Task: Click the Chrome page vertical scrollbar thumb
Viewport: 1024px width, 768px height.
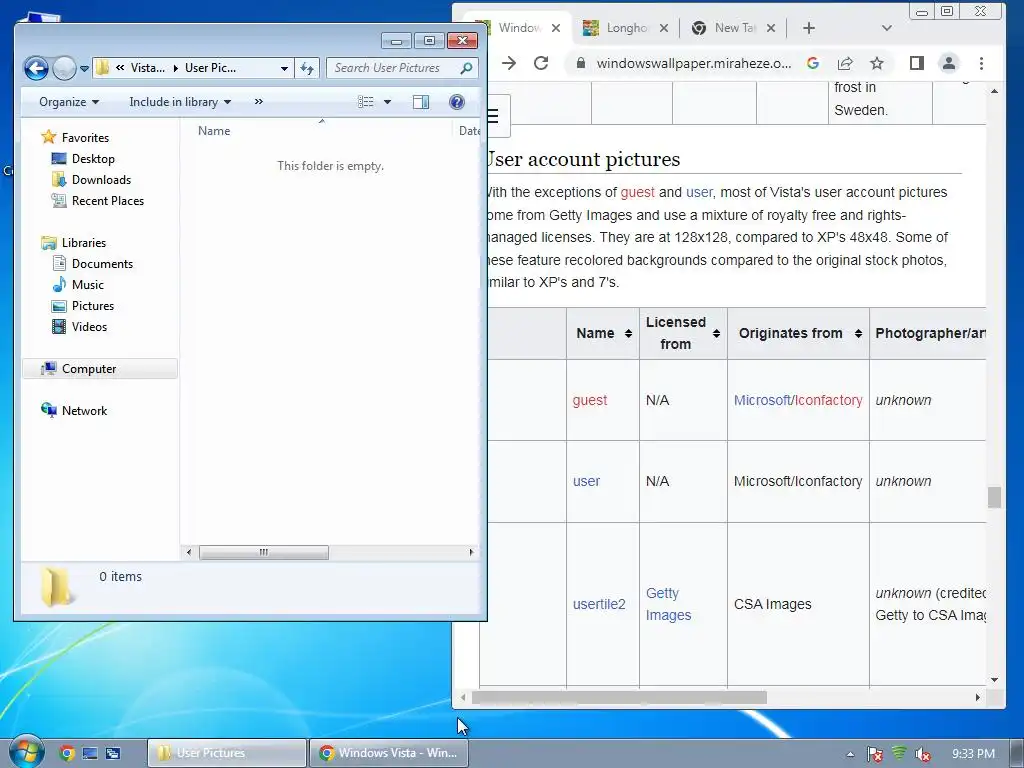Action: [994, 497]
